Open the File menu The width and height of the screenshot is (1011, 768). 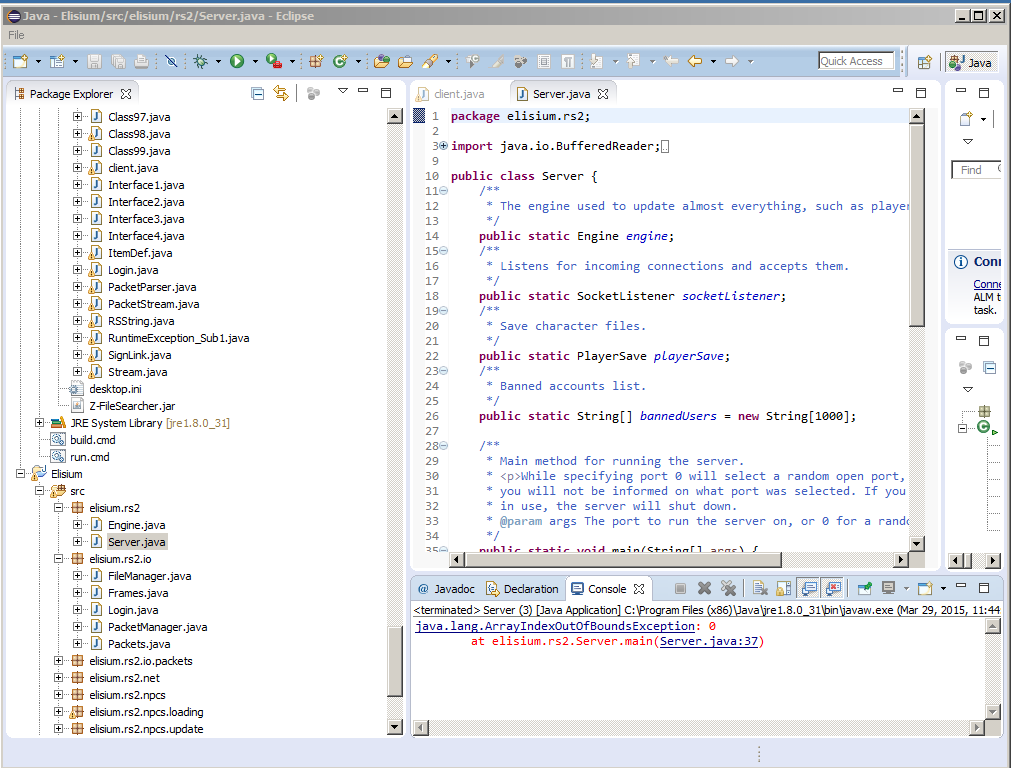16,35
